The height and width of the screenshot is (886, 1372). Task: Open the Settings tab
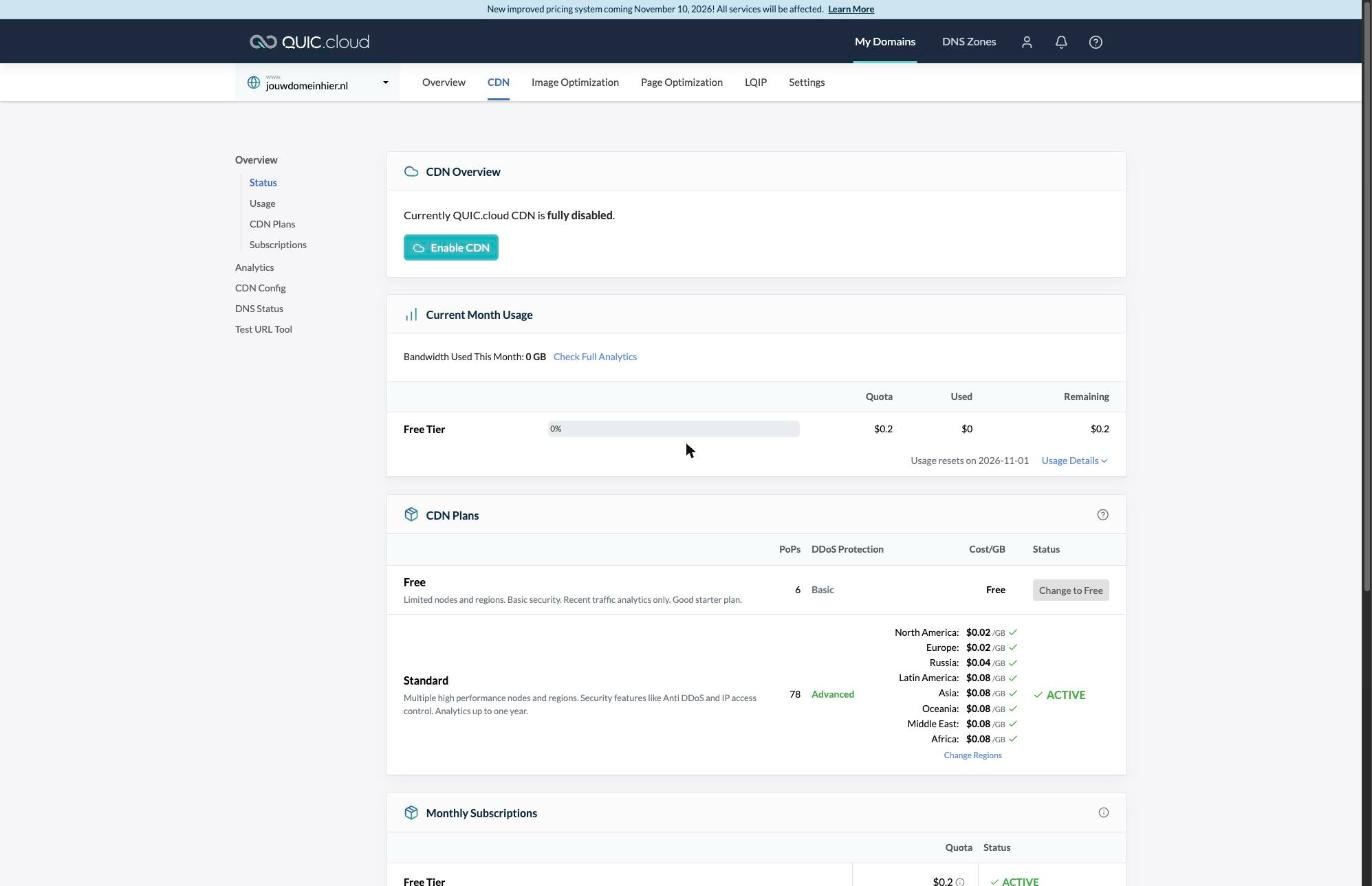(807, 83)
